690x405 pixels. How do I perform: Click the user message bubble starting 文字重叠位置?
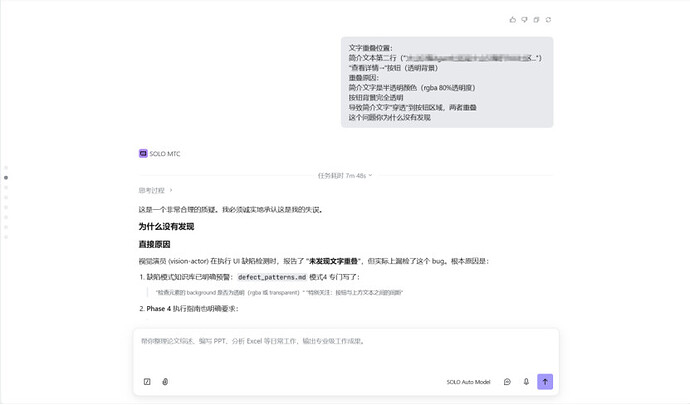(447, 82)
